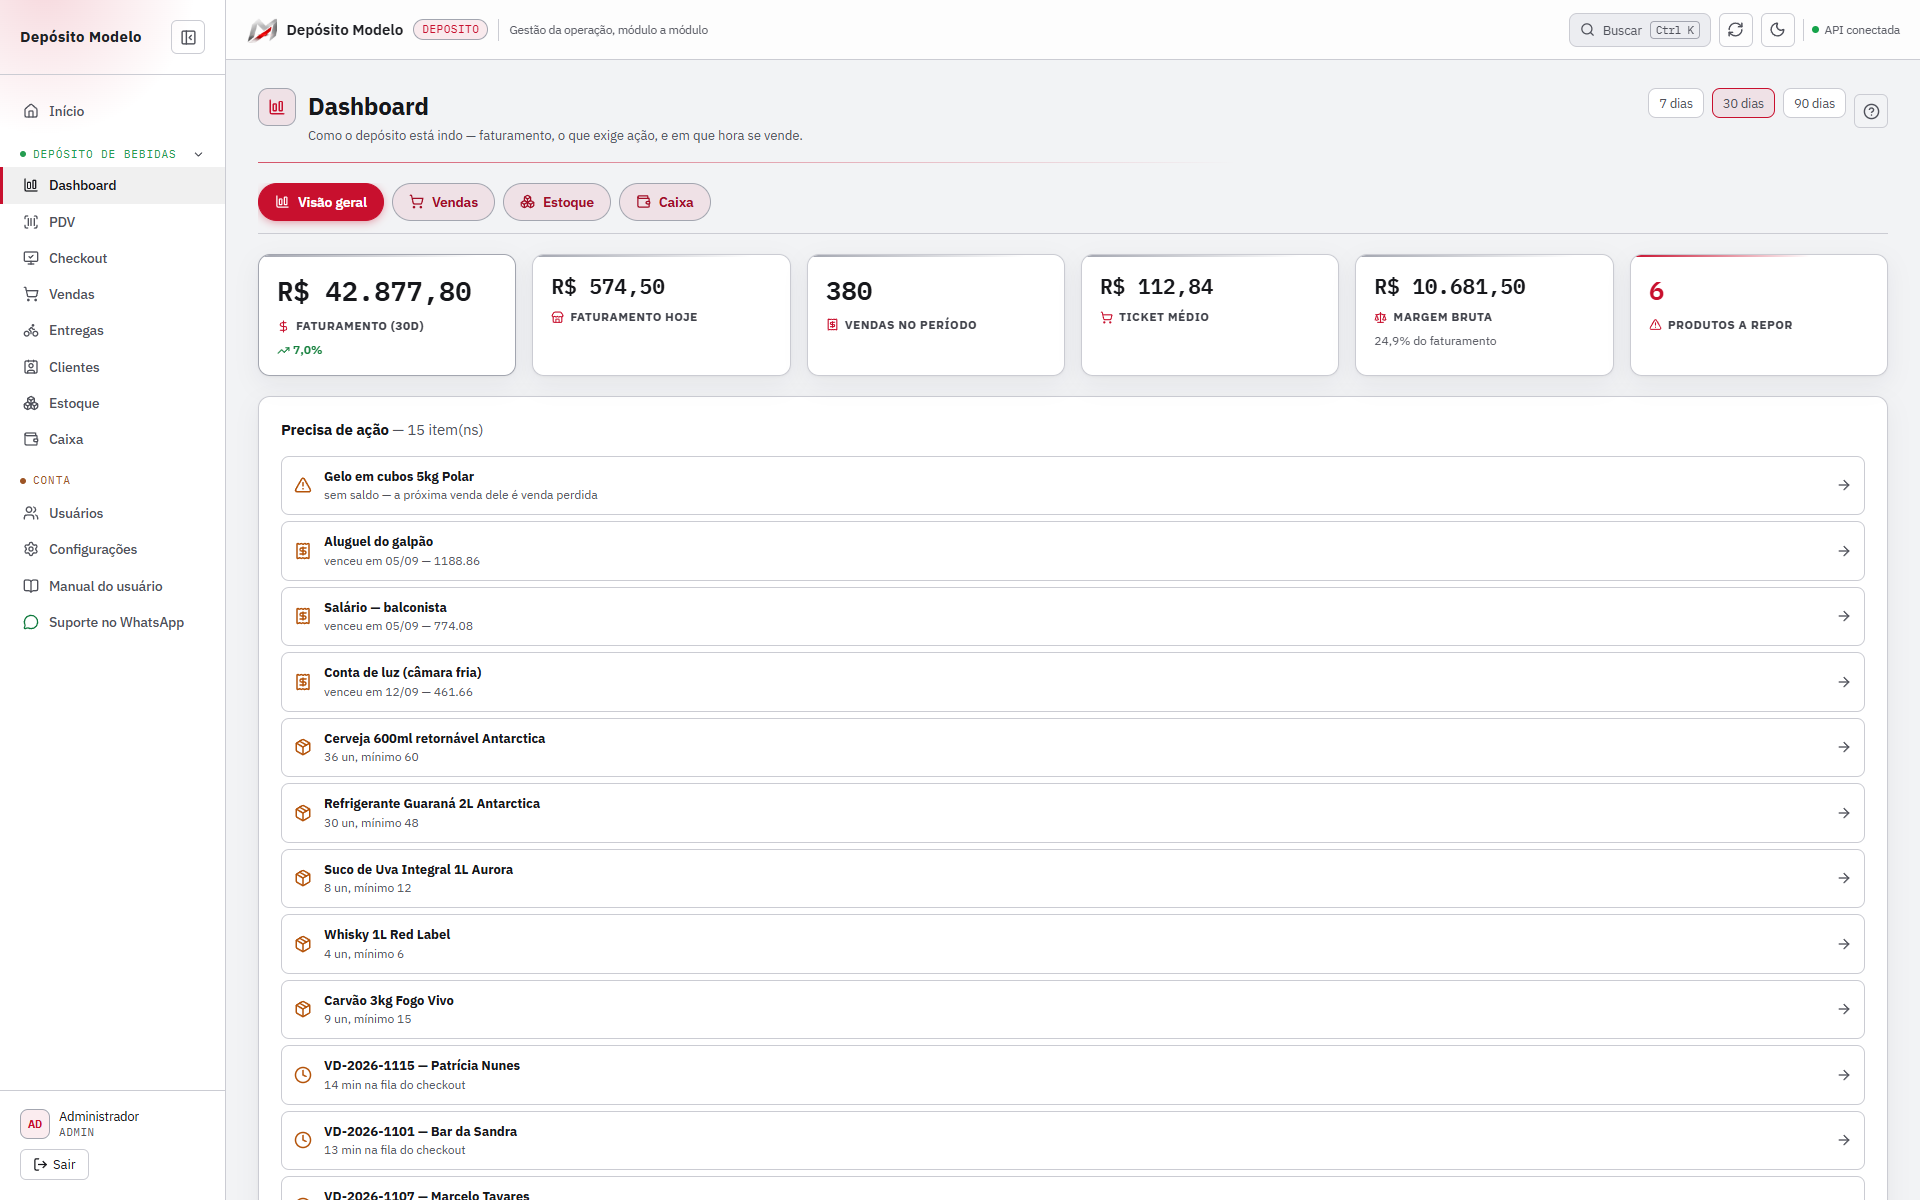Toggle dark mode moon icon
Image resolution: width=1920 pixels, height=1200 pixels.
tap(1778, 30)
